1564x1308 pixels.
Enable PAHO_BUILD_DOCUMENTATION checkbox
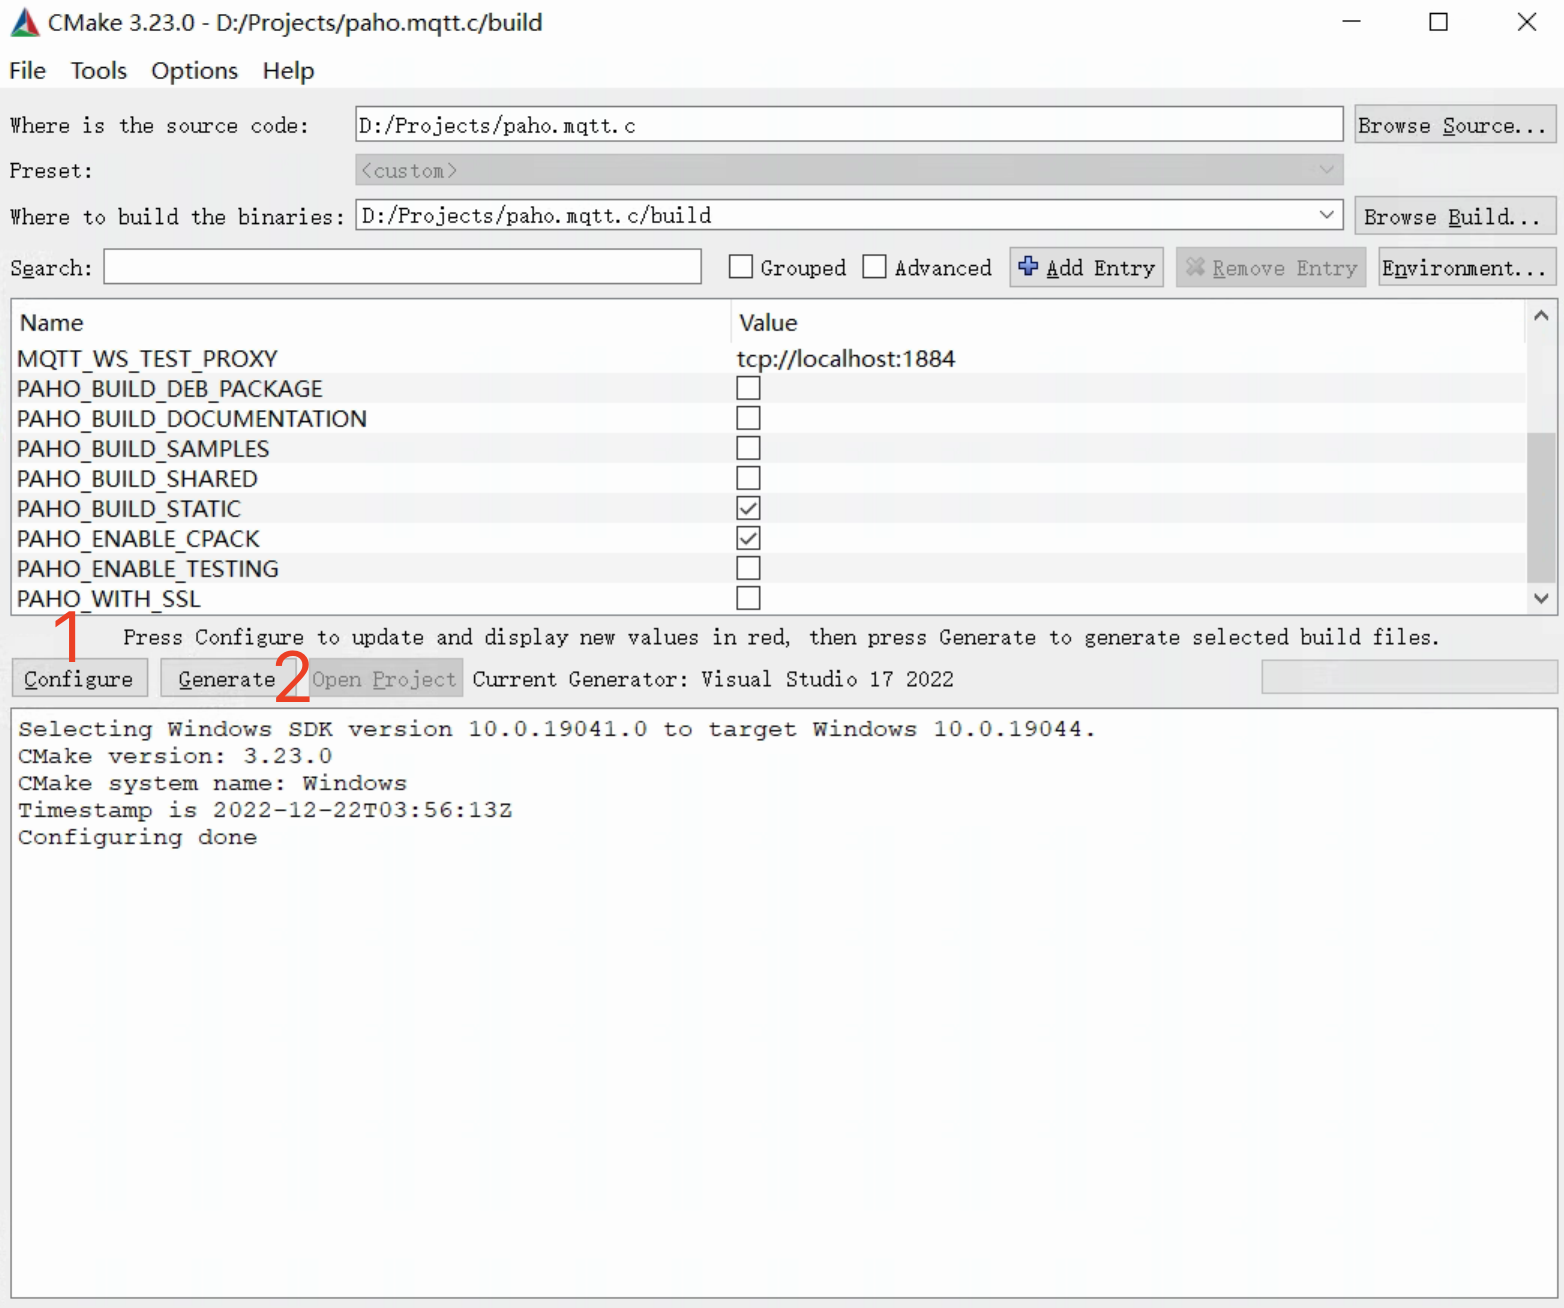coord(748,418)
